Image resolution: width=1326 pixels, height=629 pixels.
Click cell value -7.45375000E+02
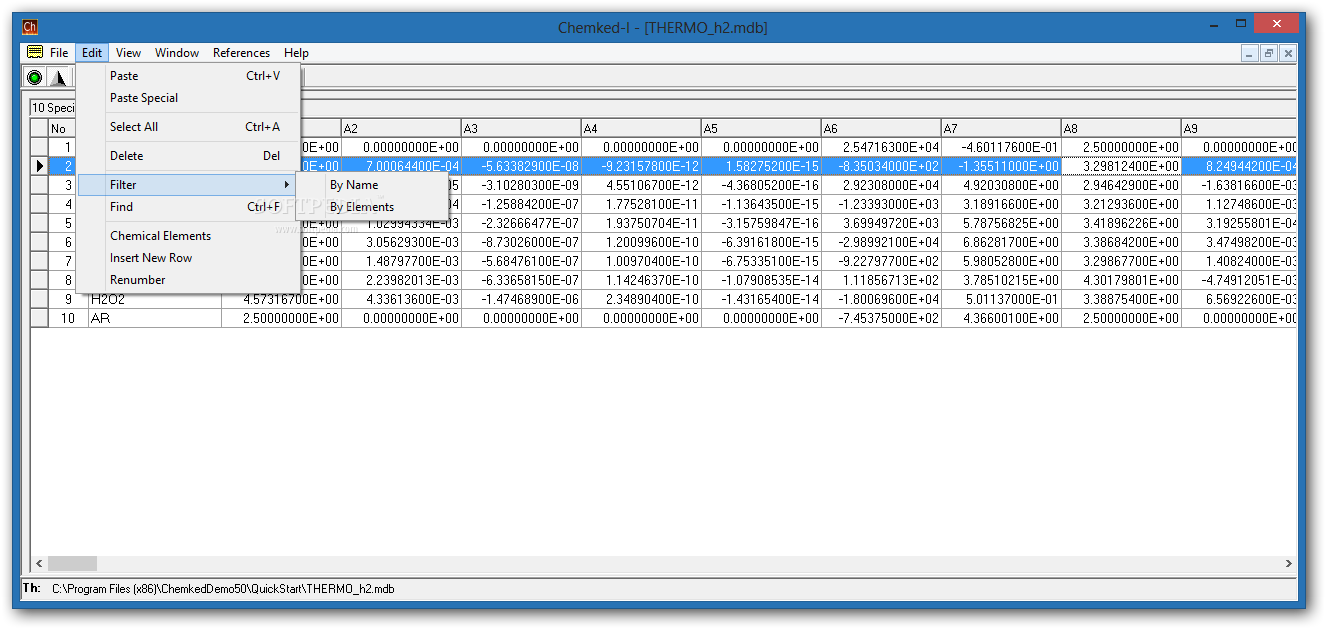[x=881, y=318]
